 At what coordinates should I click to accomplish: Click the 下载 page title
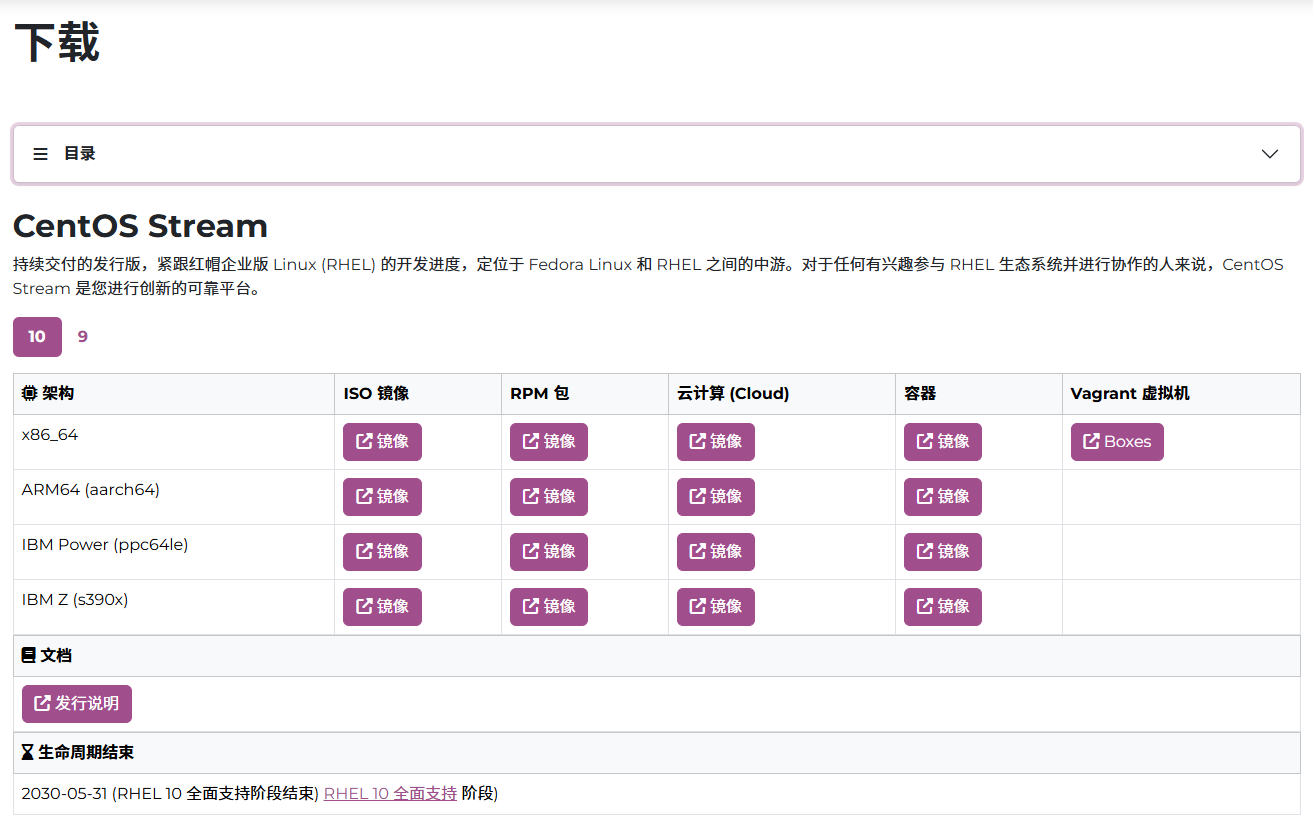point(57,44)
